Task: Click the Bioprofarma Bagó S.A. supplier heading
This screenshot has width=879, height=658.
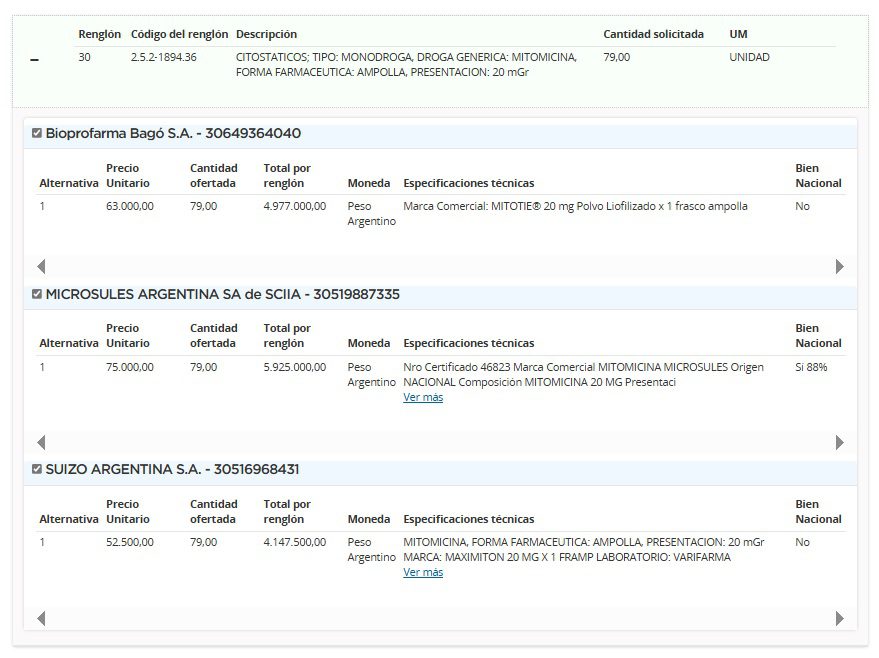Action: tap(173, 133)
